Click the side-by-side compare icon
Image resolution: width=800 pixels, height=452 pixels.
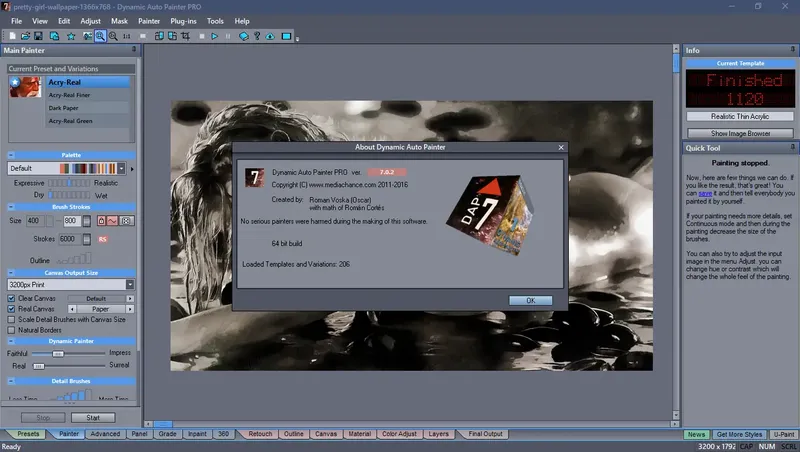click(159, 36)
